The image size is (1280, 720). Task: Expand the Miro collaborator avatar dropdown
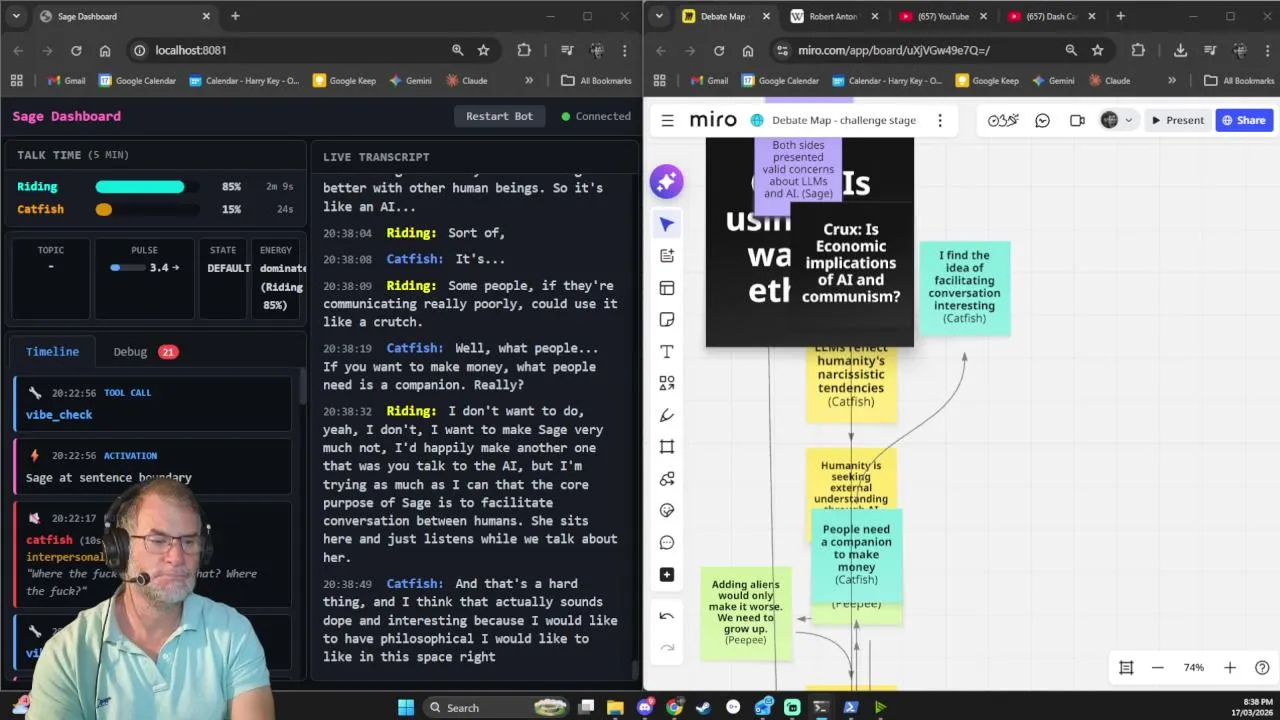pyautogui.click(x=1129, y=120)
